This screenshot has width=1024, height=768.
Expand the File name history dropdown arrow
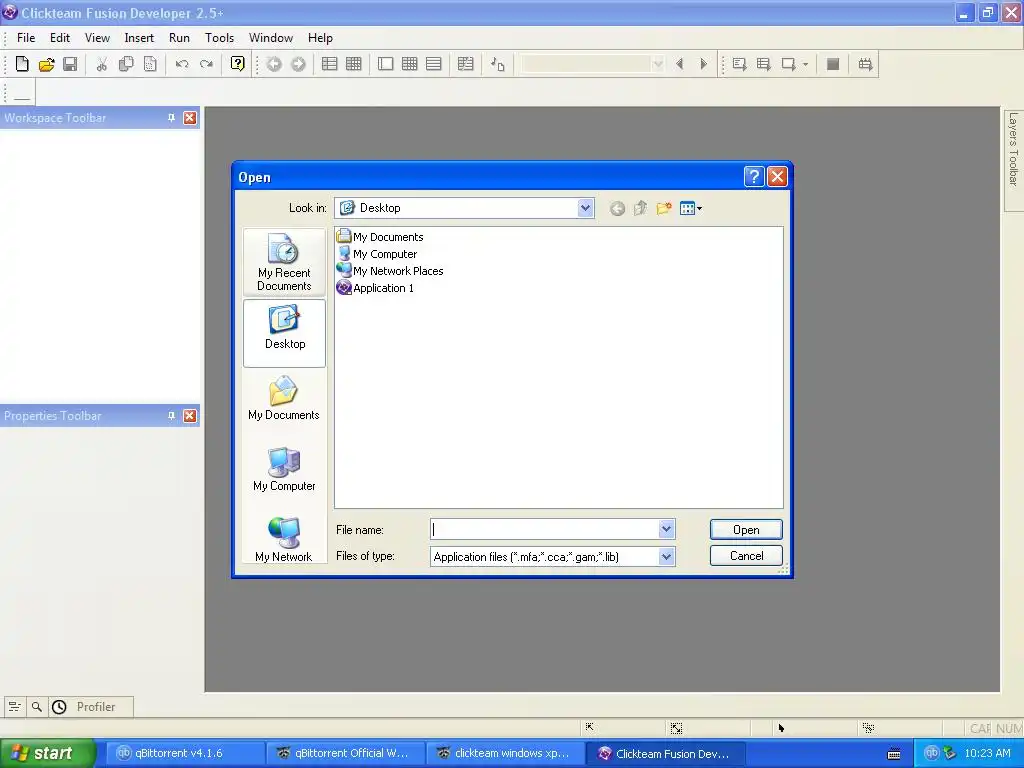[x=666, y=529]
